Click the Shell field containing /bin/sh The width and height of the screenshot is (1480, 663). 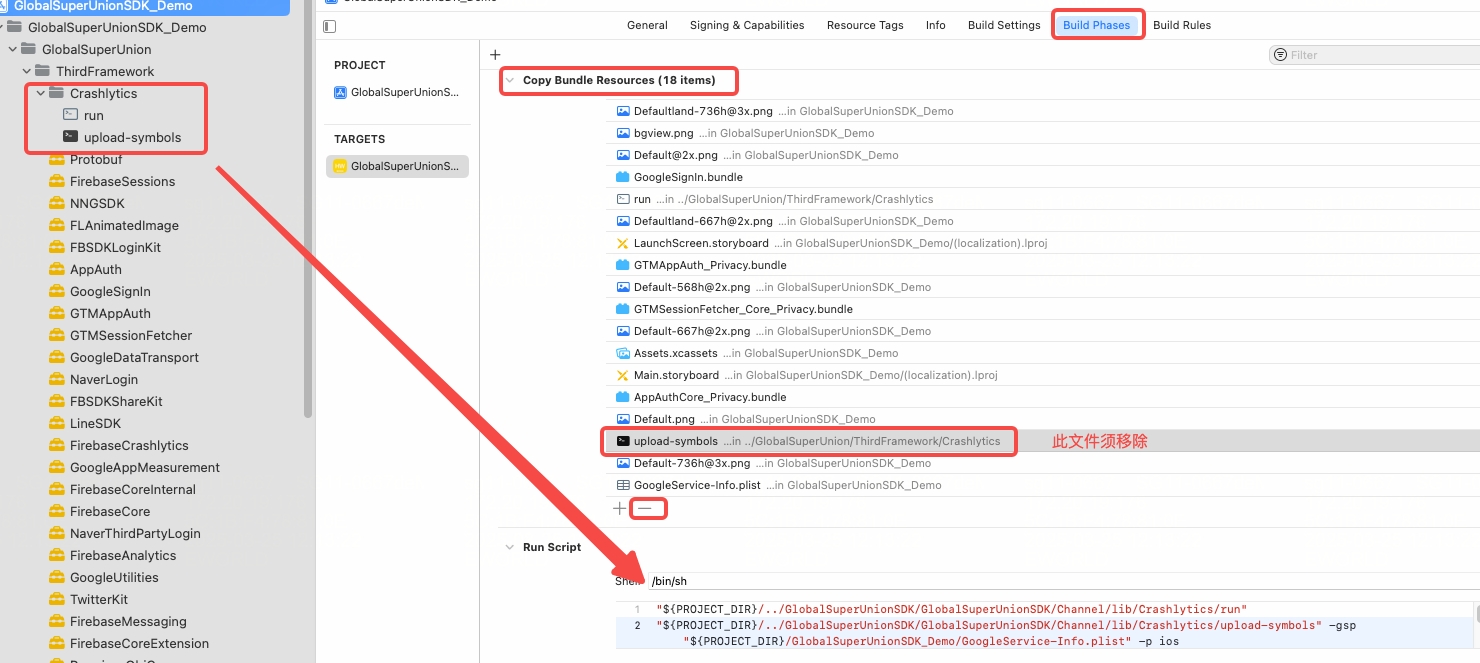click(1063, 581)
